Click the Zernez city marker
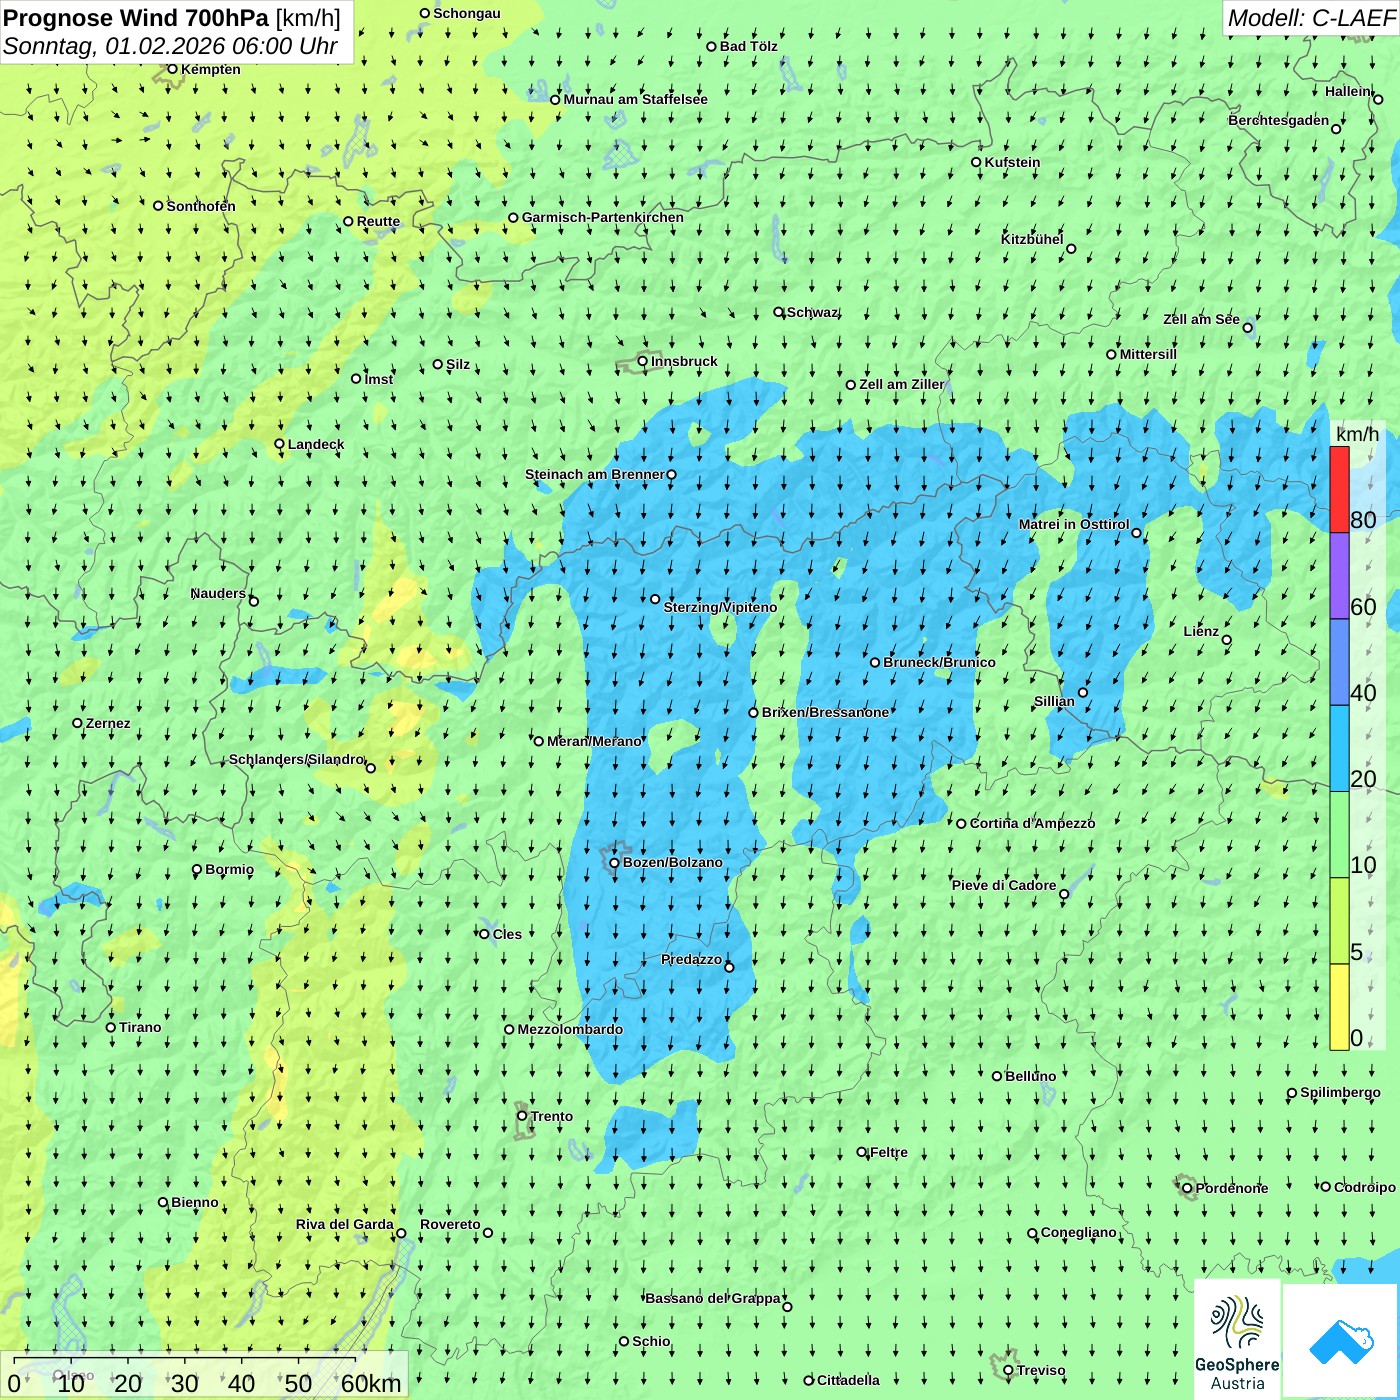The width and height of the screenshot is (1400, 1400). [x=77, y=723]
